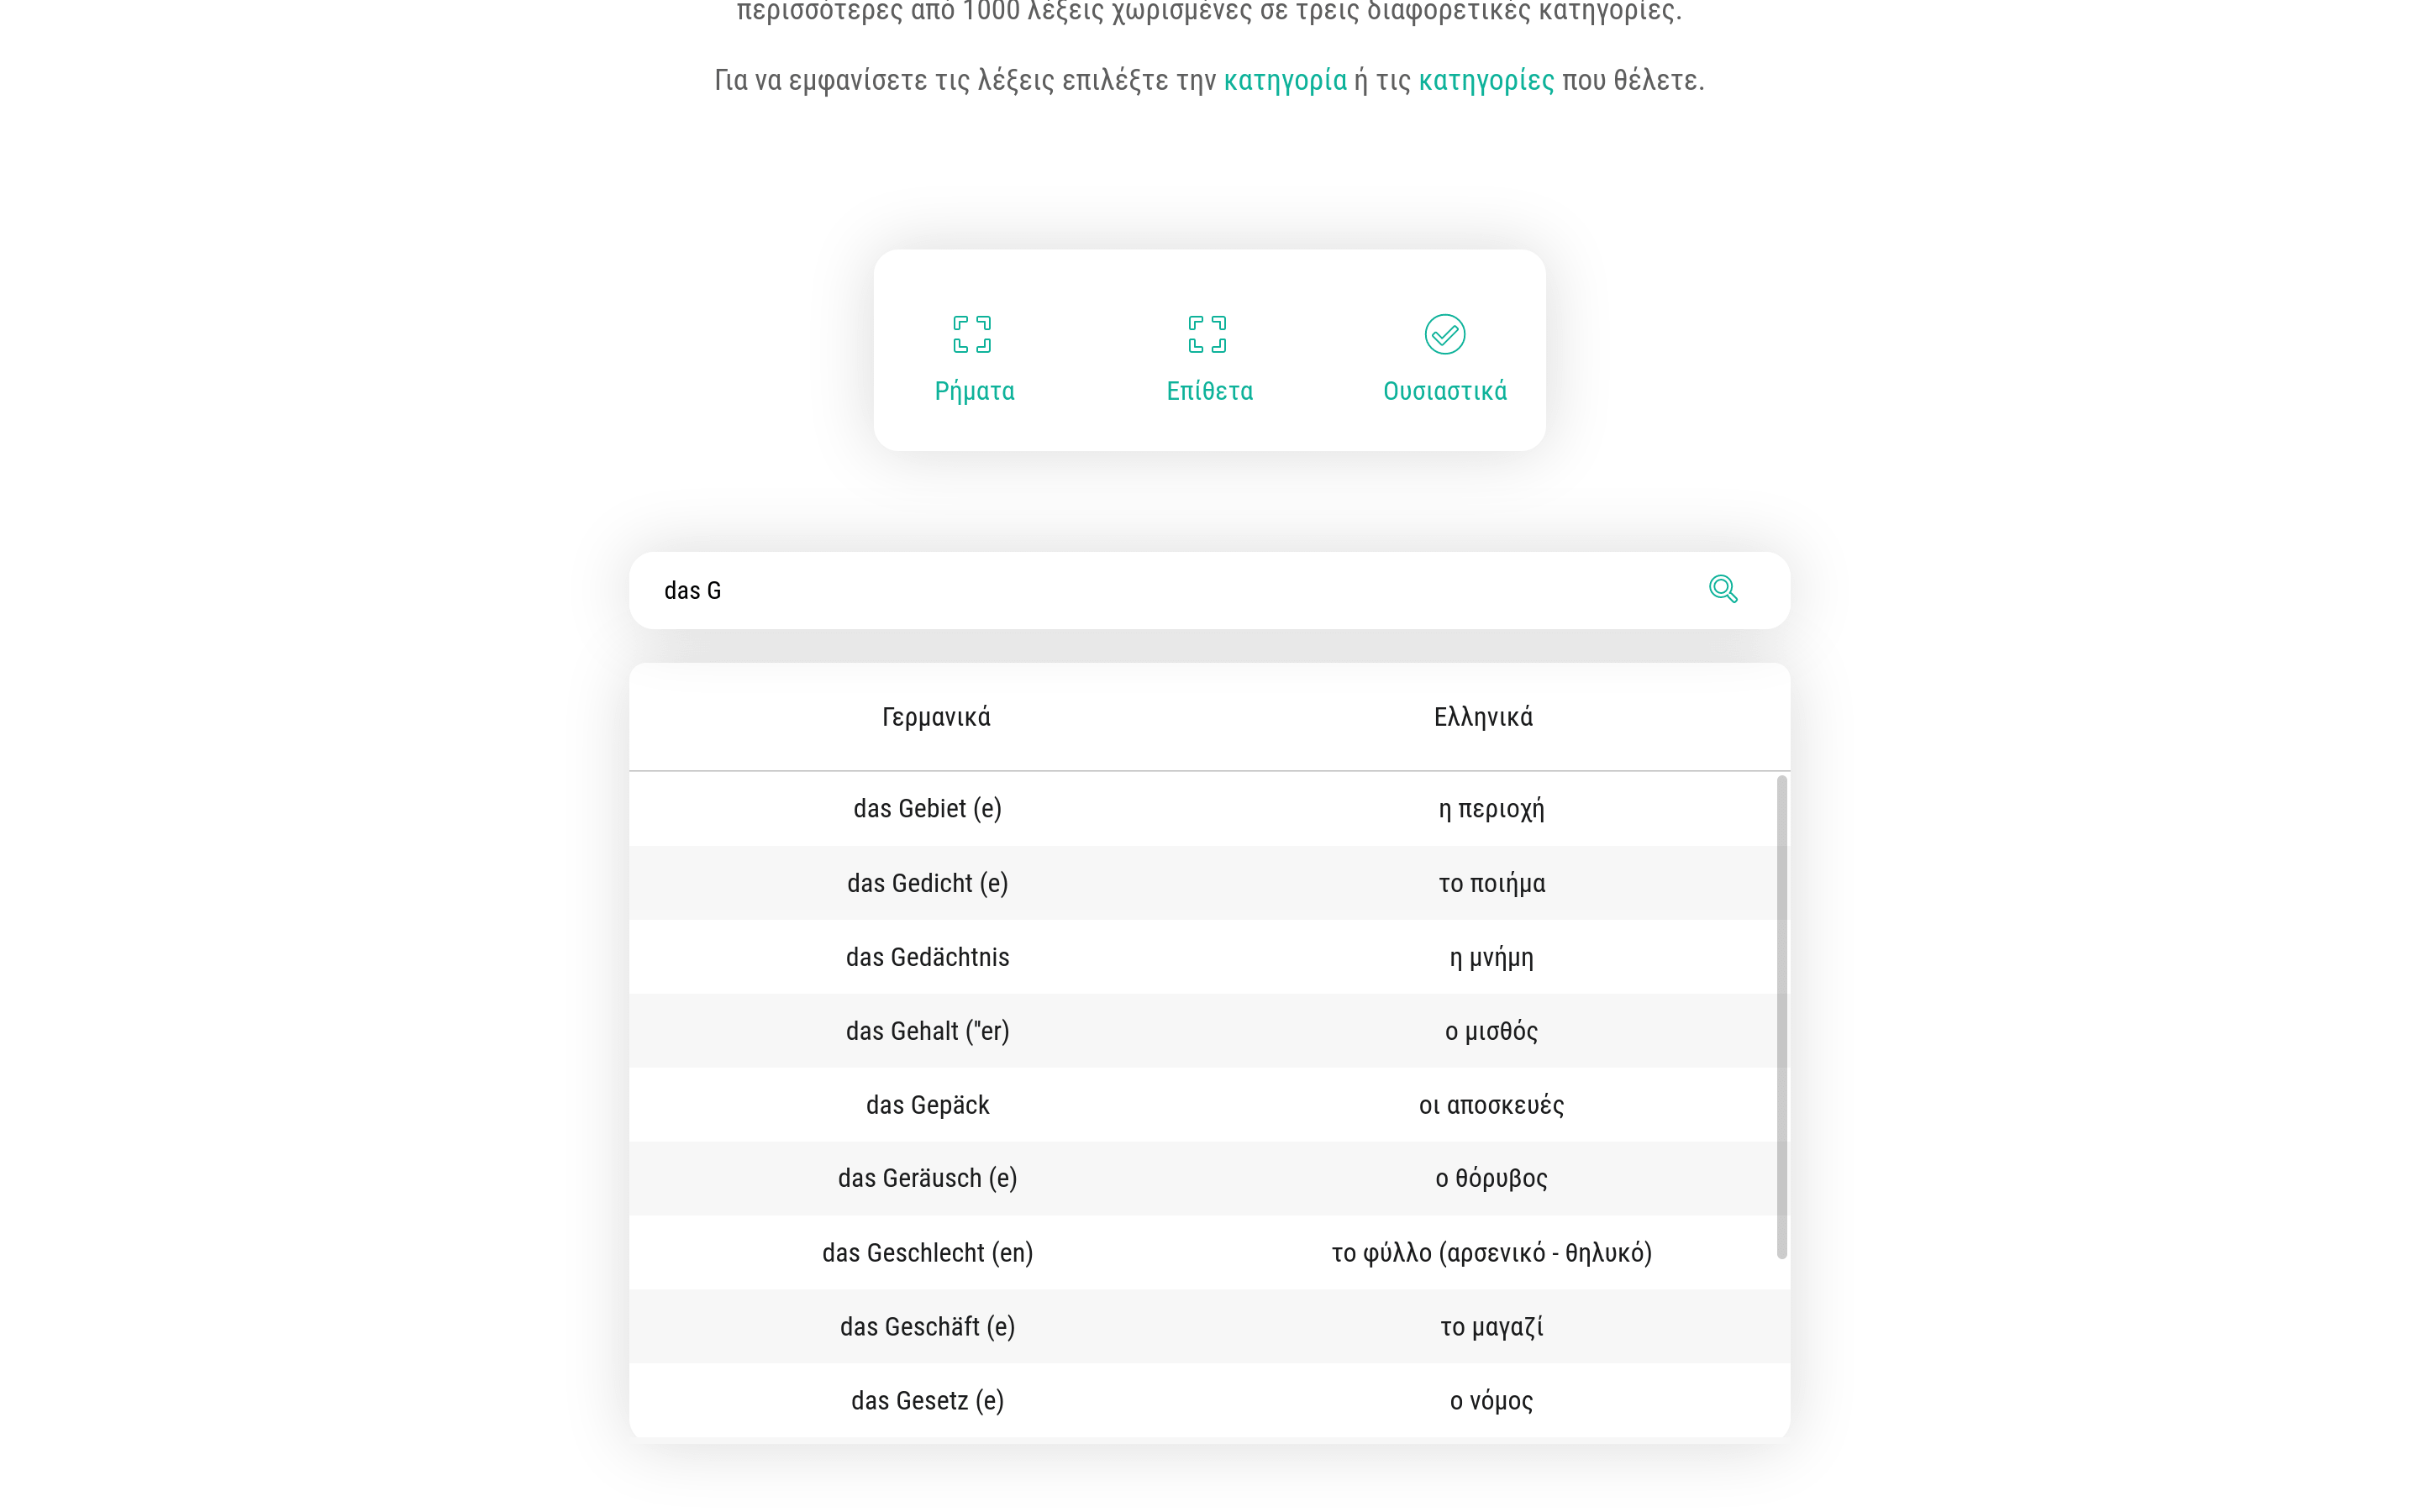
Task: Select the 'οι αποσκευές' cell
Action: 1491,1105
